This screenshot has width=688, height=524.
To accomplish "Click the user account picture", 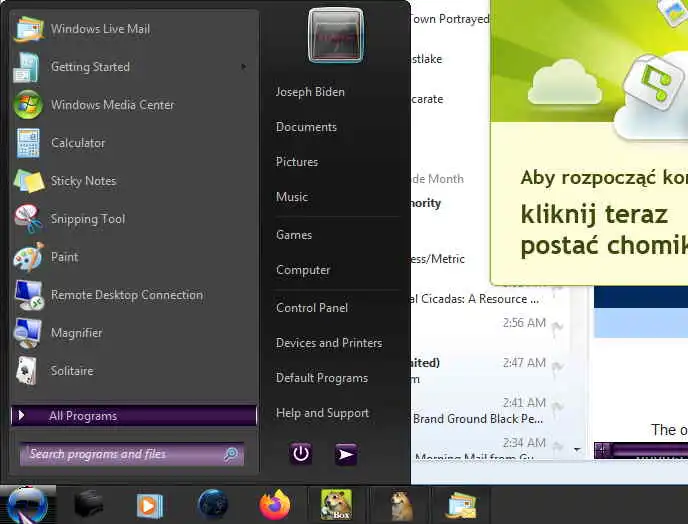I will pyautogui.click(x=336, y=36).
